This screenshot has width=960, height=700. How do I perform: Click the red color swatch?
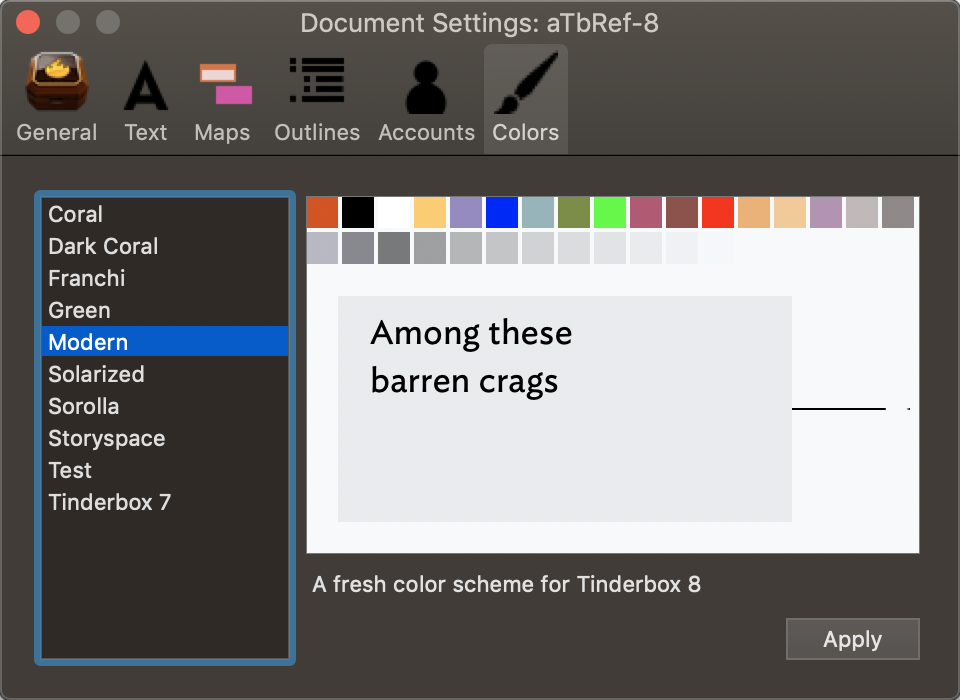pos(718,213)
